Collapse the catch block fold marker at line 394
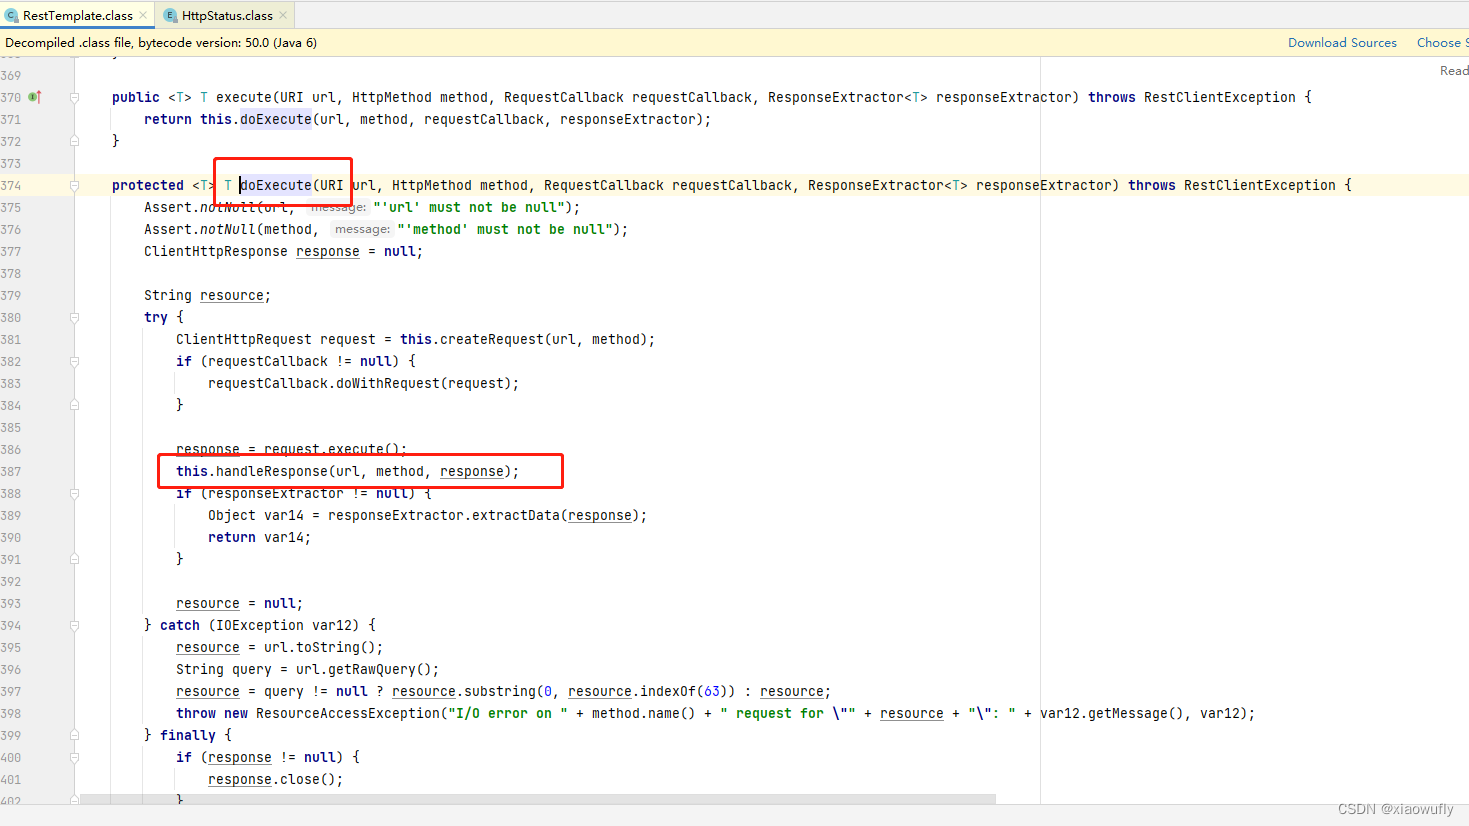This screenshot has height=826, width=1469. tap(73, 625)
